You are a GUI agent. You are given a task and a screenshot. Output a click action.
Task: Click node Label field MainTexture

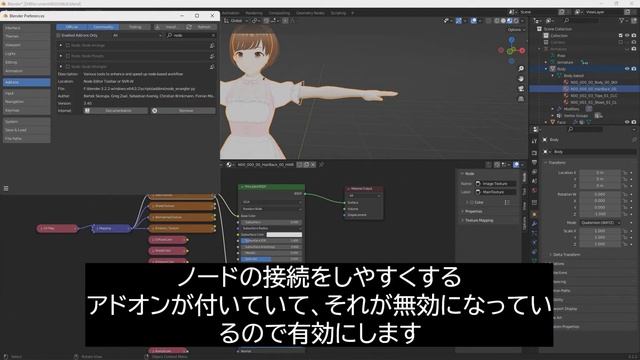[x=496, y=192]
